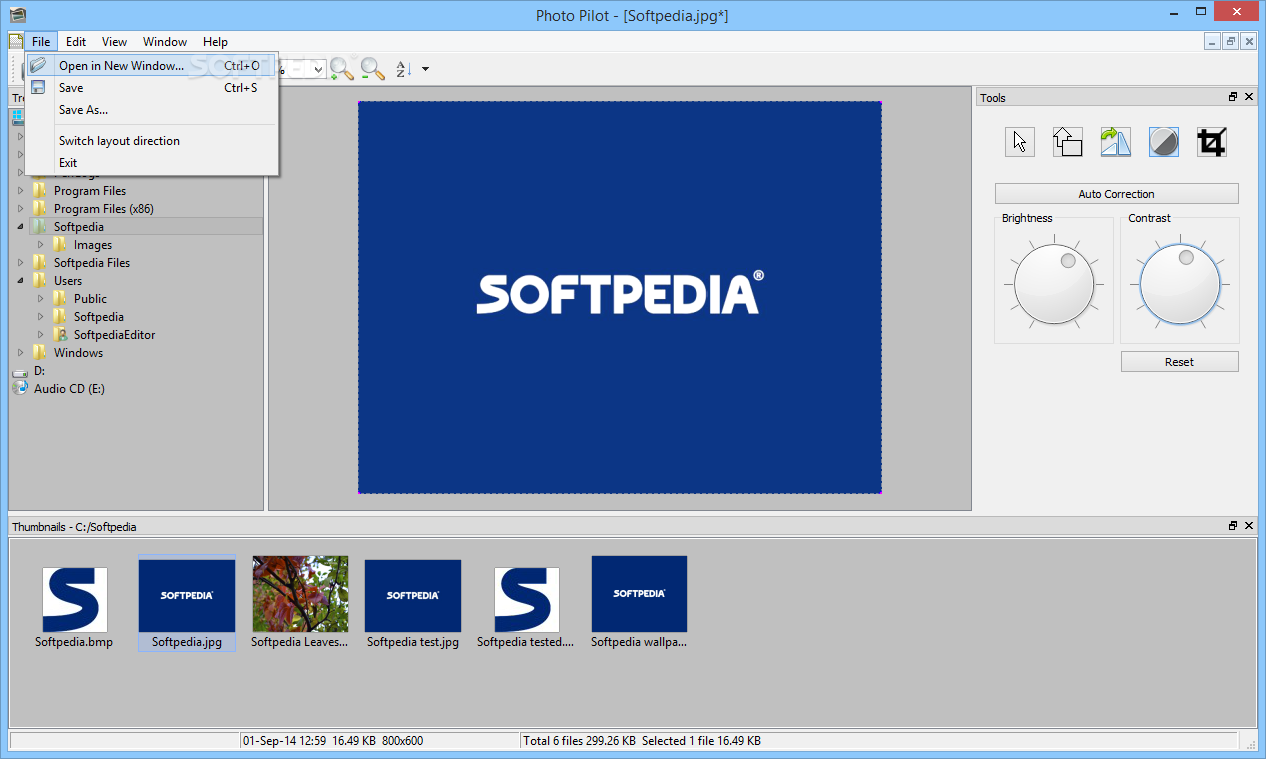Image resolution: width=1266 pixels, height=759 pixels.
Task: Expand the Program Files folder
Action: [21, 190]
